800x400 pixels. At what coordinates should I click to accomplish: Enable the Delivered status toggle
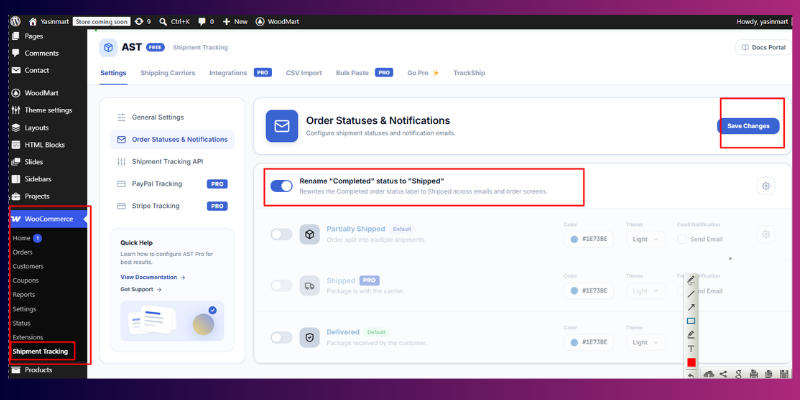[x=281, y=337]
